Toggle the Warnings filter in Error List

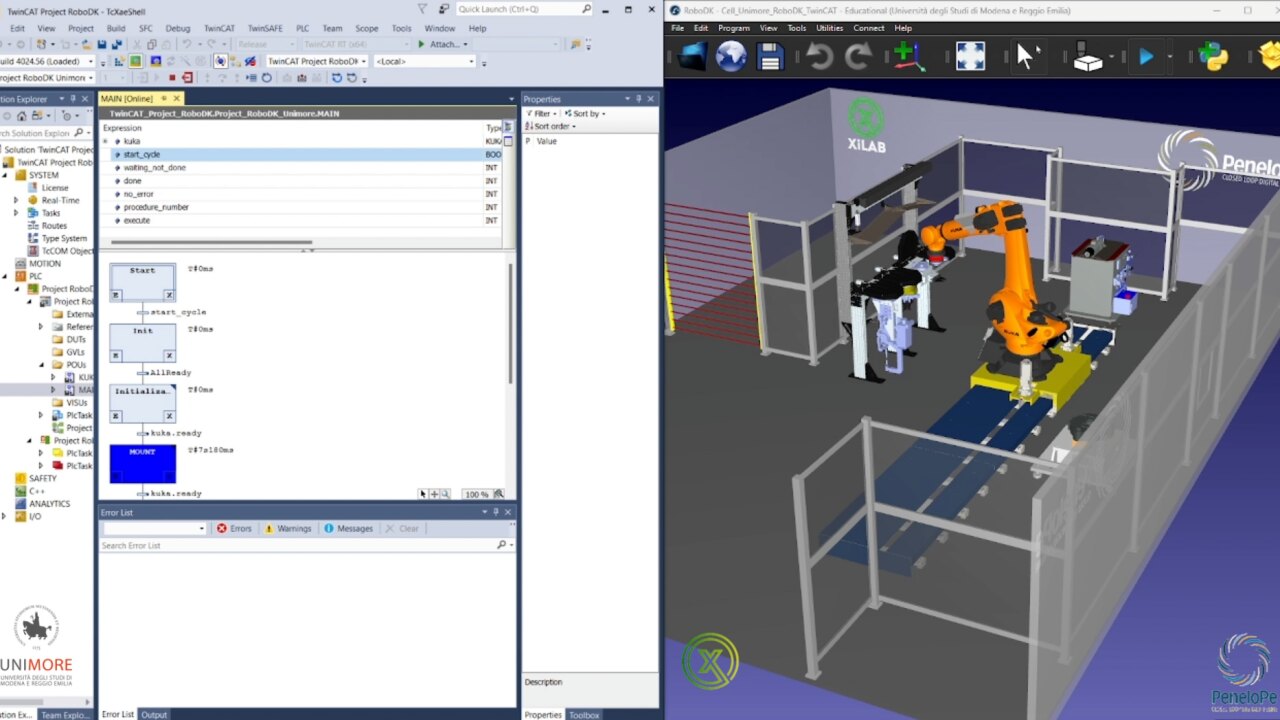pos(287,528)
